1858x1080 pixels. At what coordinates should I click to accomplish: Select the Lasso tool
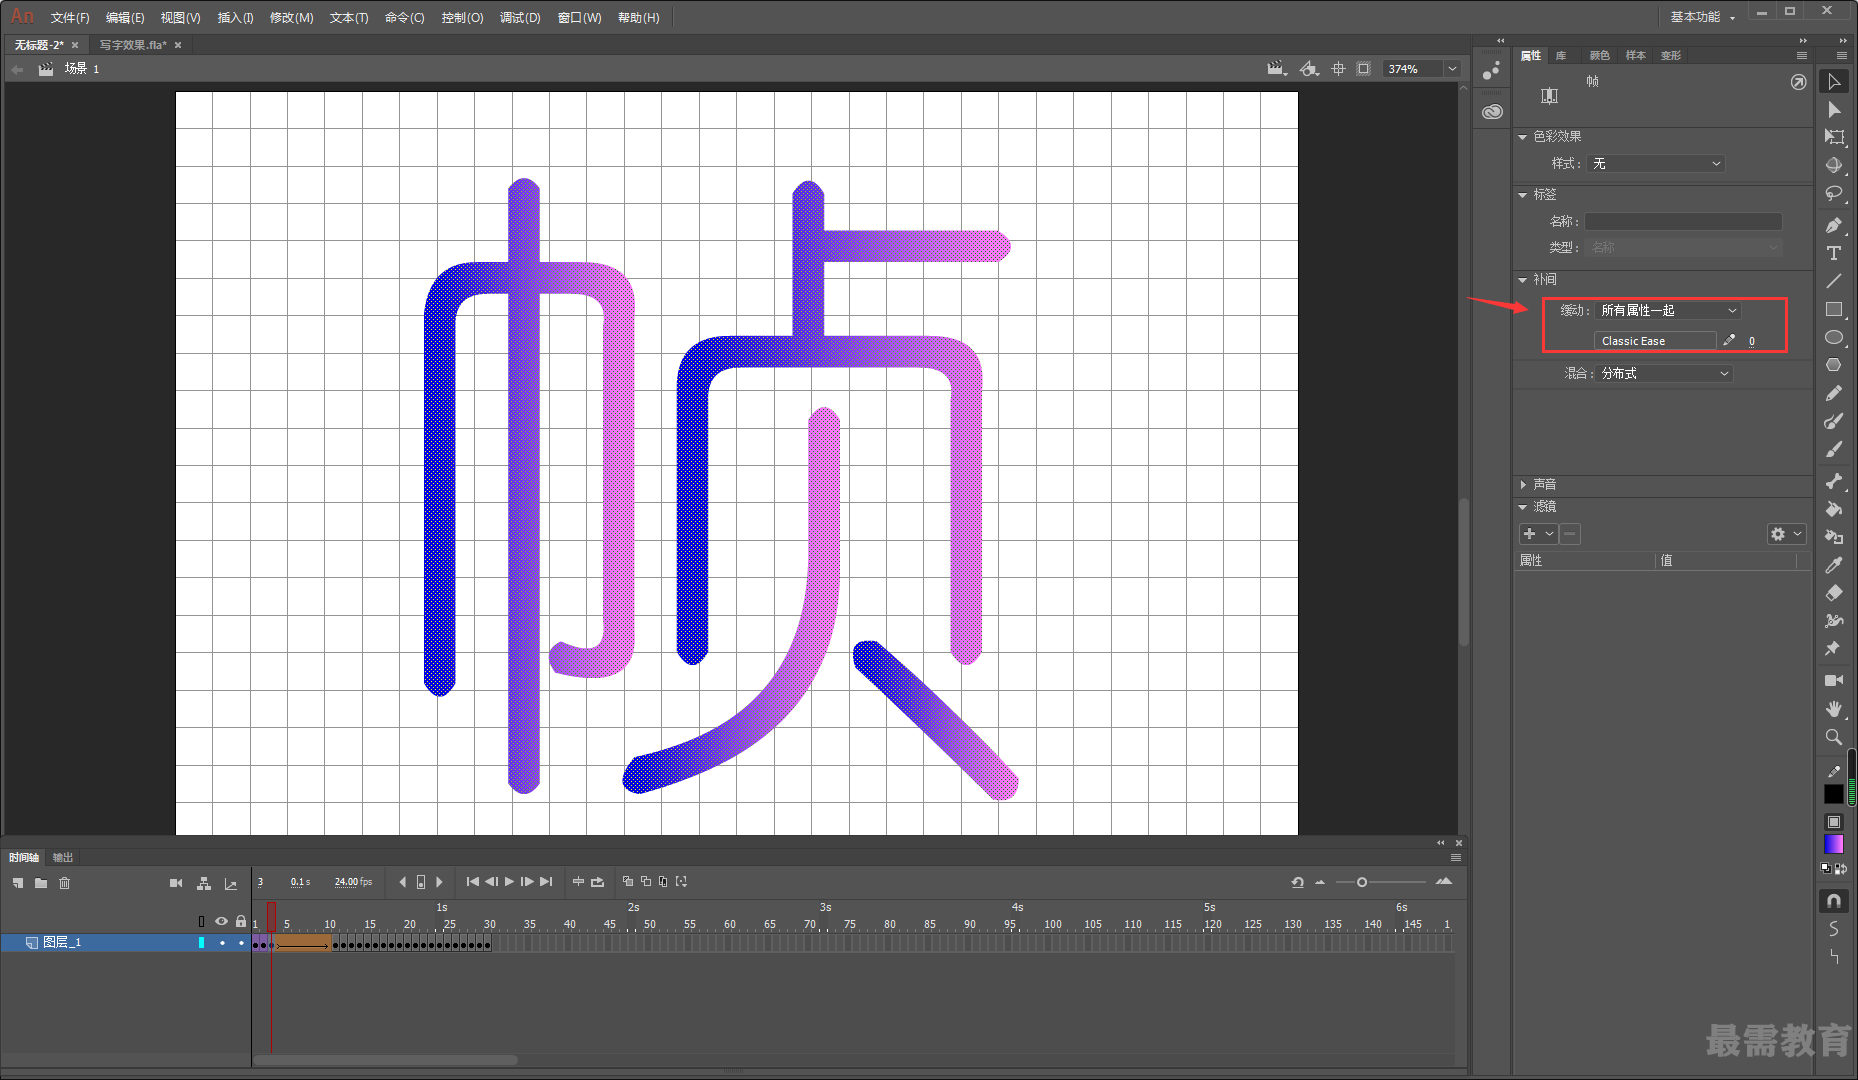click(1833, 193)
